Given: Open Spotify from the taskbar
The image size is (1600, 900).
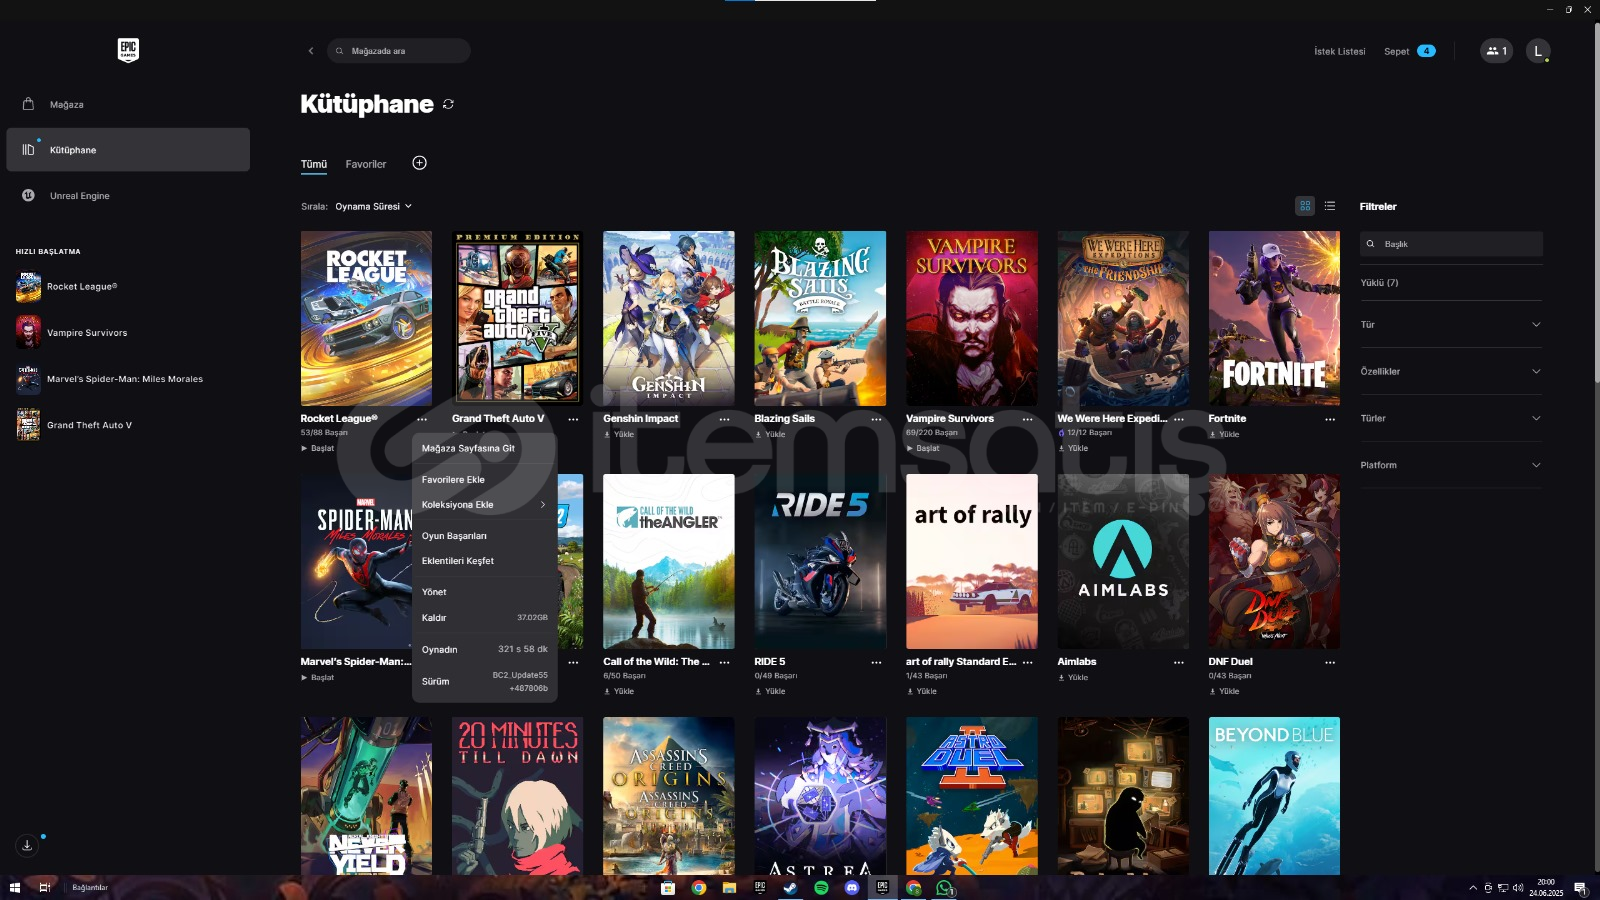Looking at the screenshot, I should [x=821, y=887].
